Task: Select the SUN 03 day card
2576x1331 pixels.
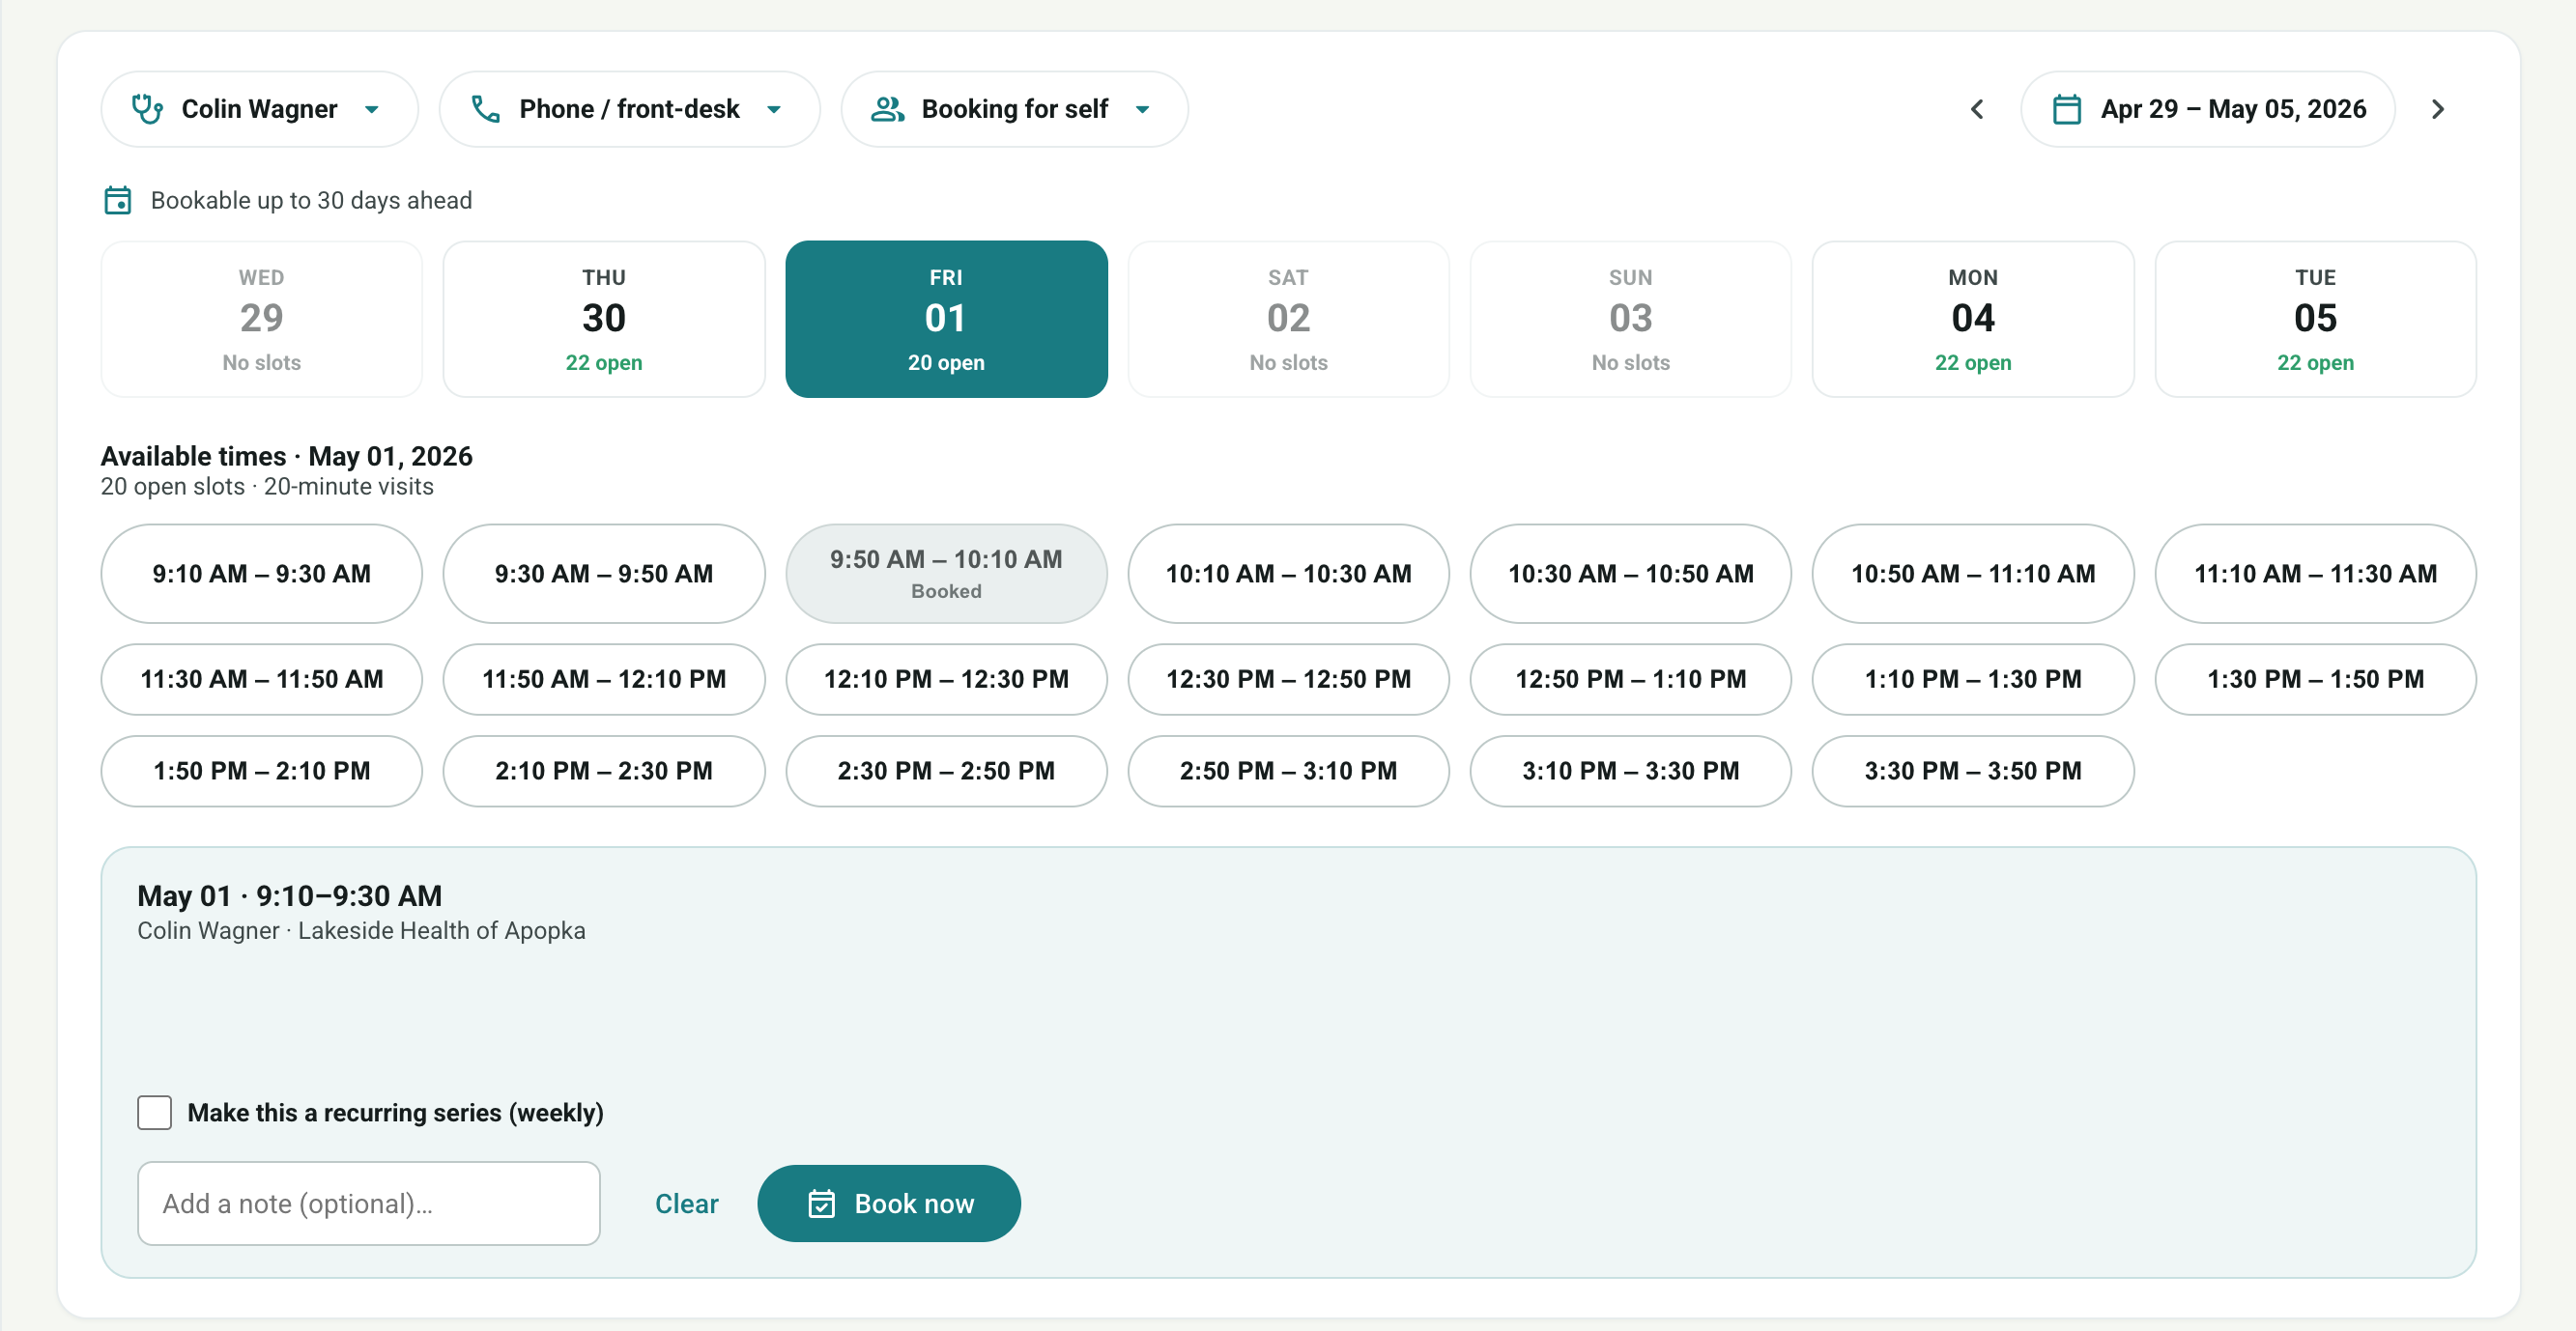Action: pyautogui.click(x=1630, y=319)
